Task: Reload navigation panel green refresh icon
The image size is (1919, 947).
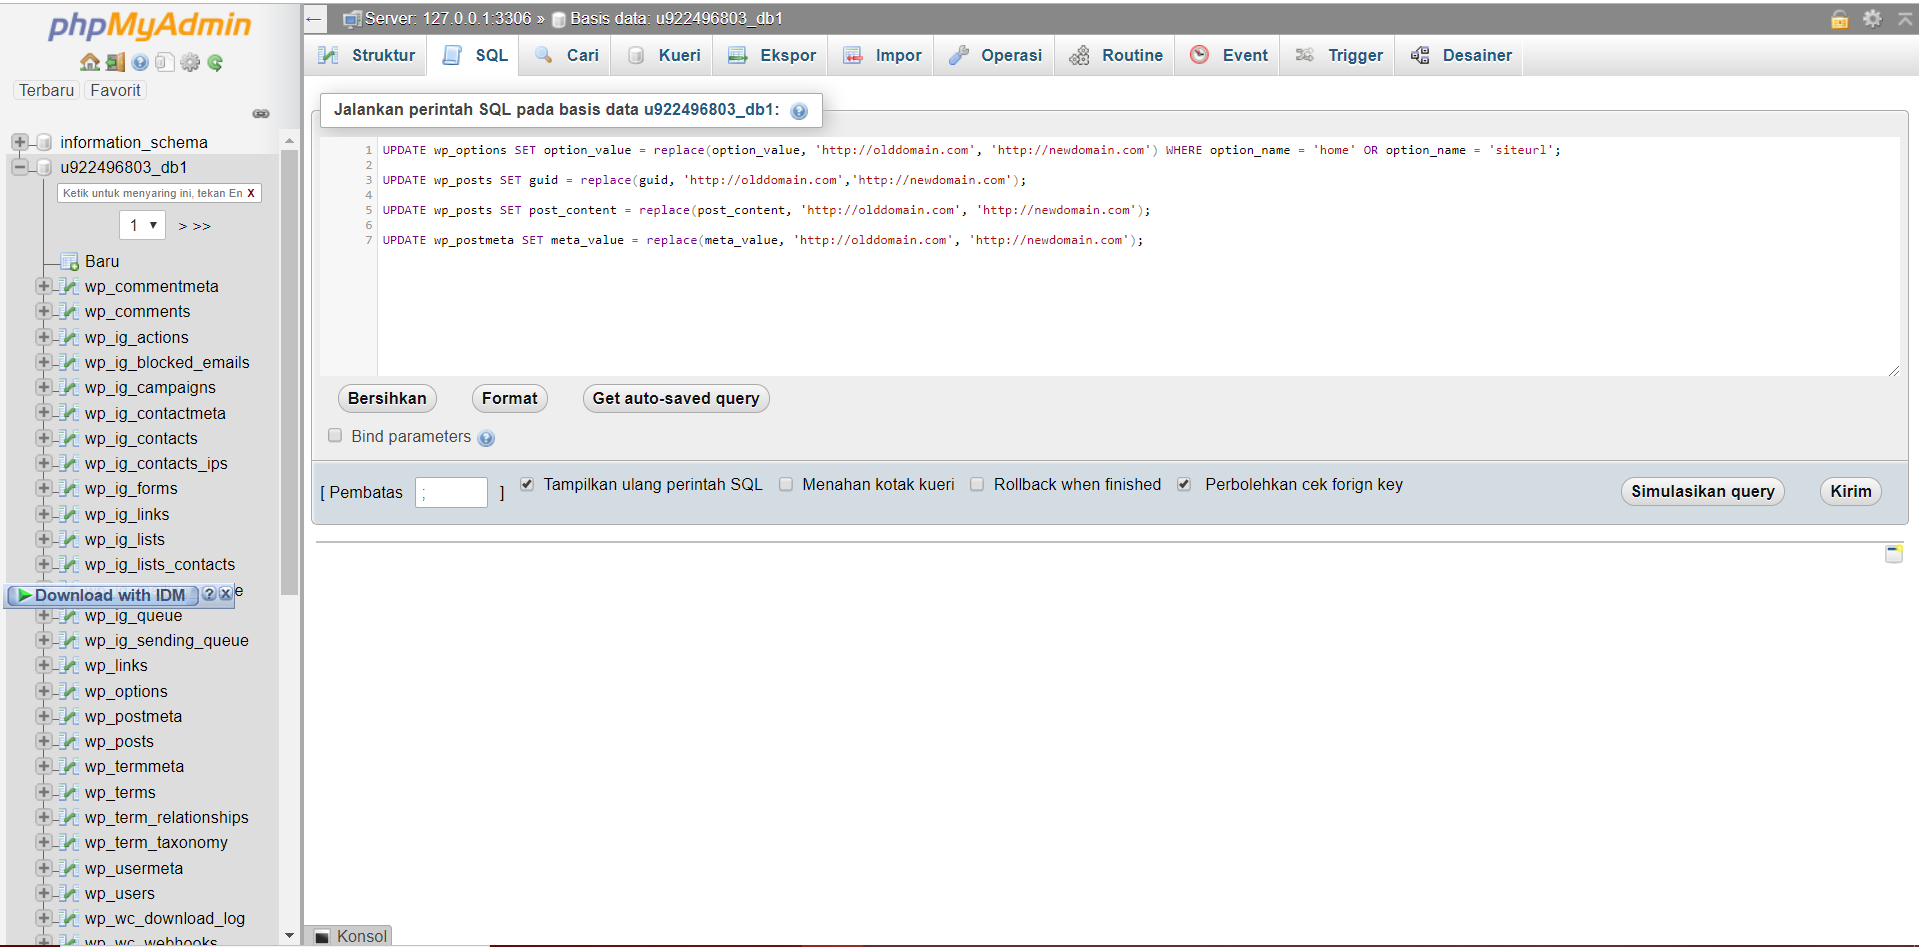Action: click(x=215, y=62)
